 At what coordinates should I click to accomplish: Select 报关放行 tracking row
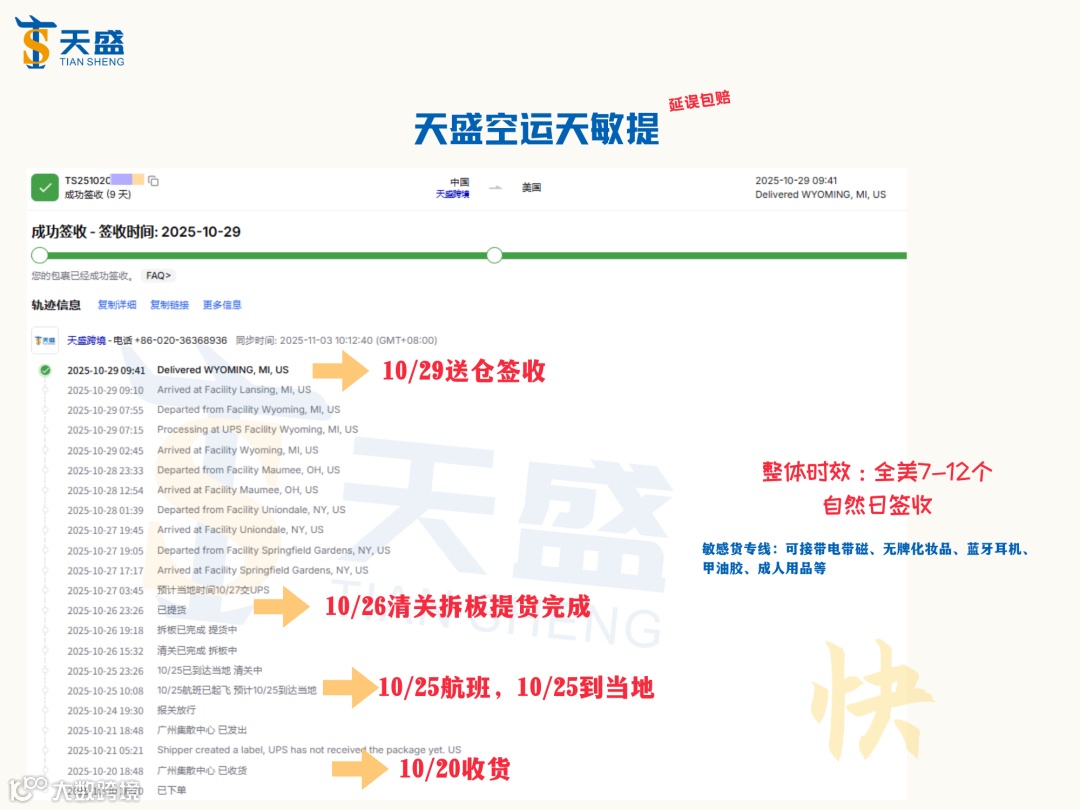(x=131, y=711)
